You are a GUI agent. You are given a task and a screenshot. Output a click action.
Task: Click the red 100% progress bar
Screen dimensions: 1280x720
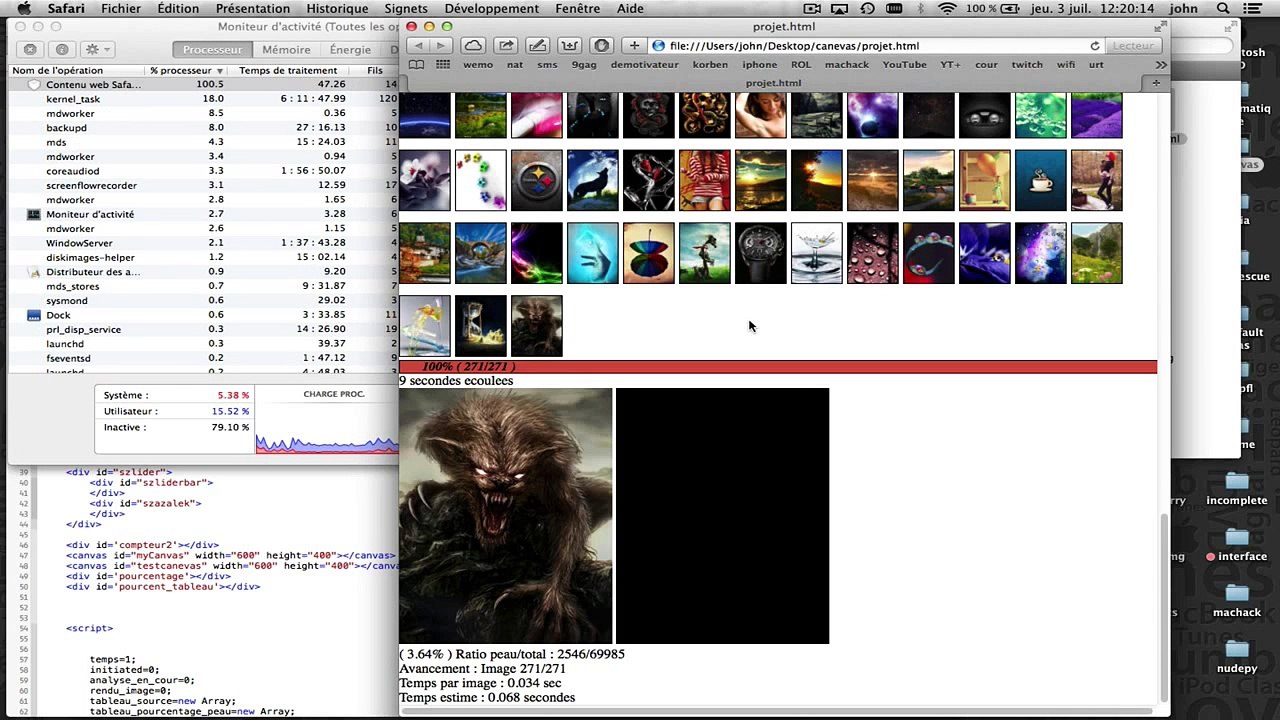click(x=778, y=367)
